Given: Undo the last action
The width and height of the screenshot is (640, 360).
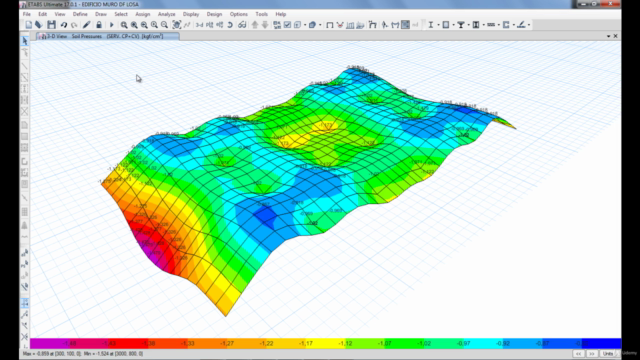Looking at the screenshot, I should click(64, 25).
